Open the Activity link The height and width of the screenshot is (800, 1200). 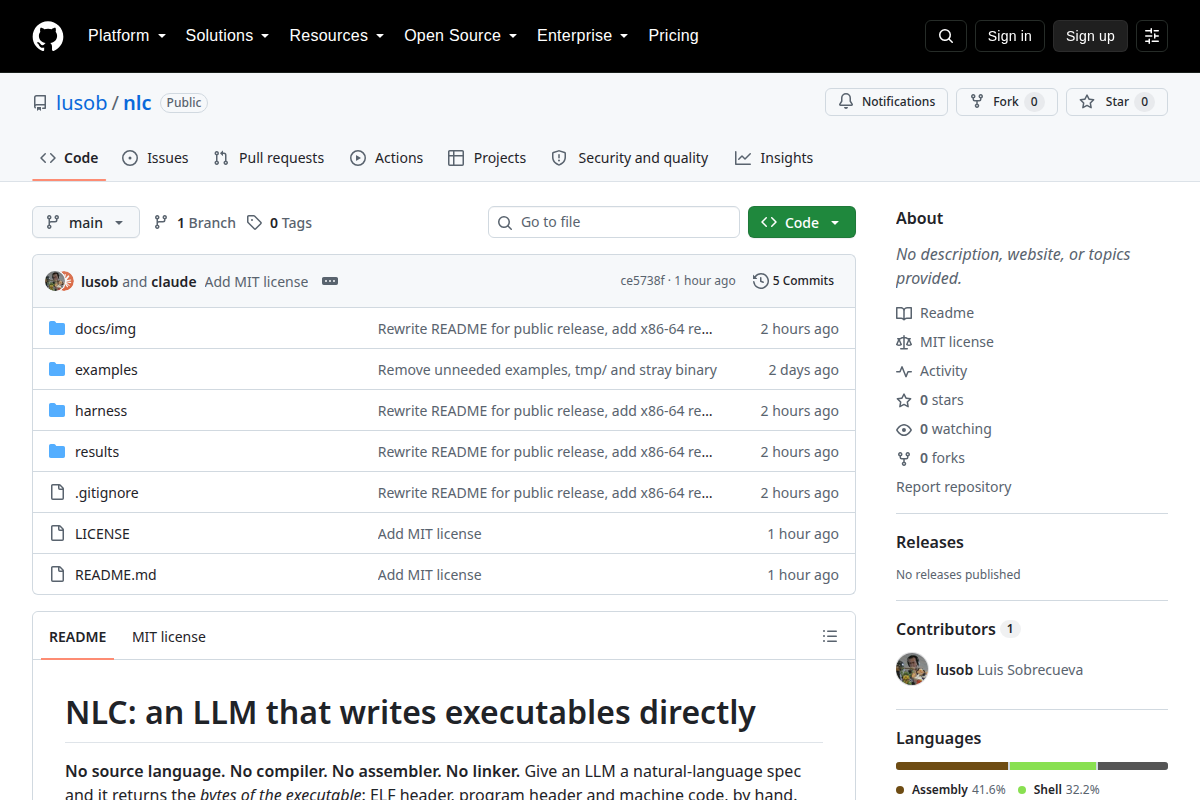tap(932, 371)
